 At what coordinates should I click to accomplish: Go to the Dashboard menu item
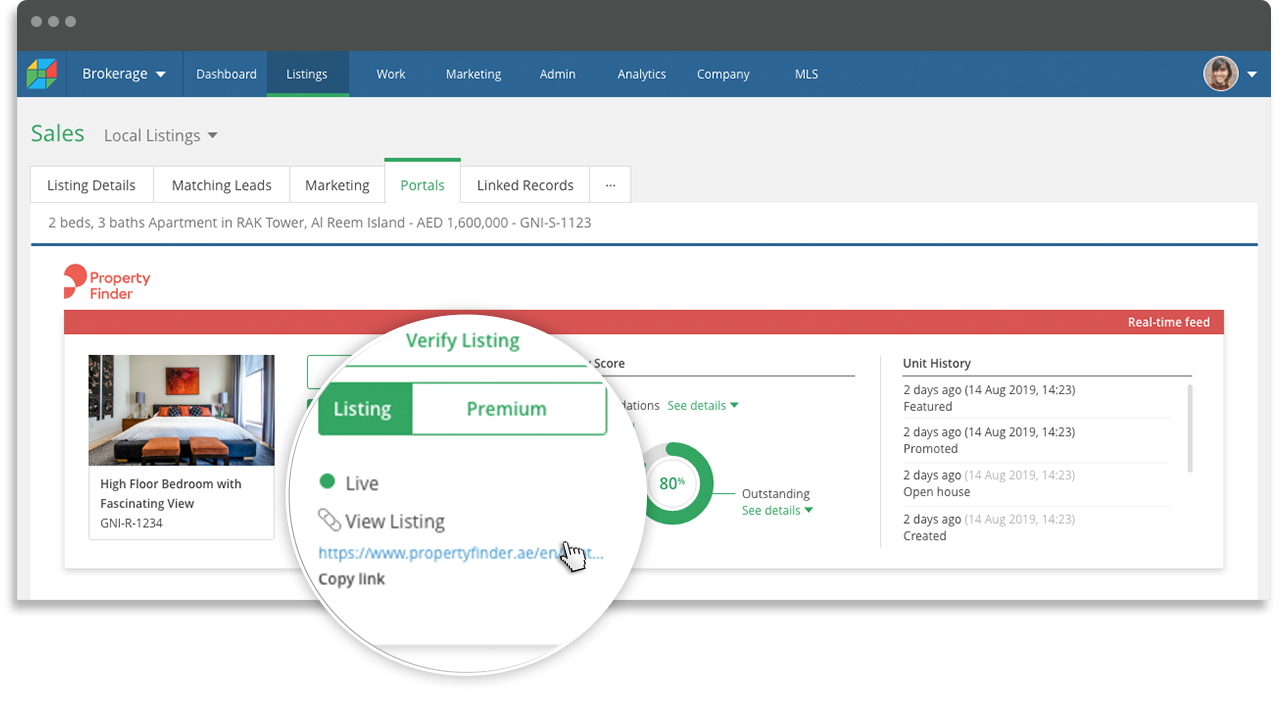click(x=226, y=74)
